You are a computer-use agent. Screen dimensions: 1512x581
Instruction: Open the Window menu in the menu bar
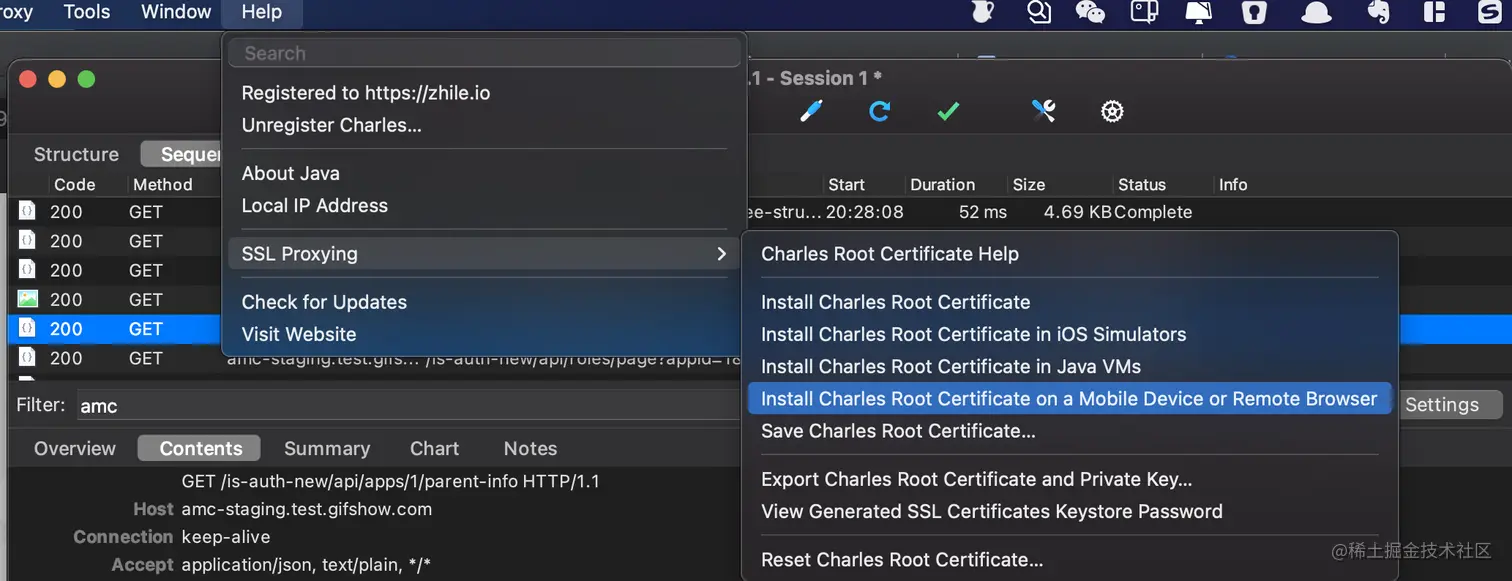(x=176, y=13)
